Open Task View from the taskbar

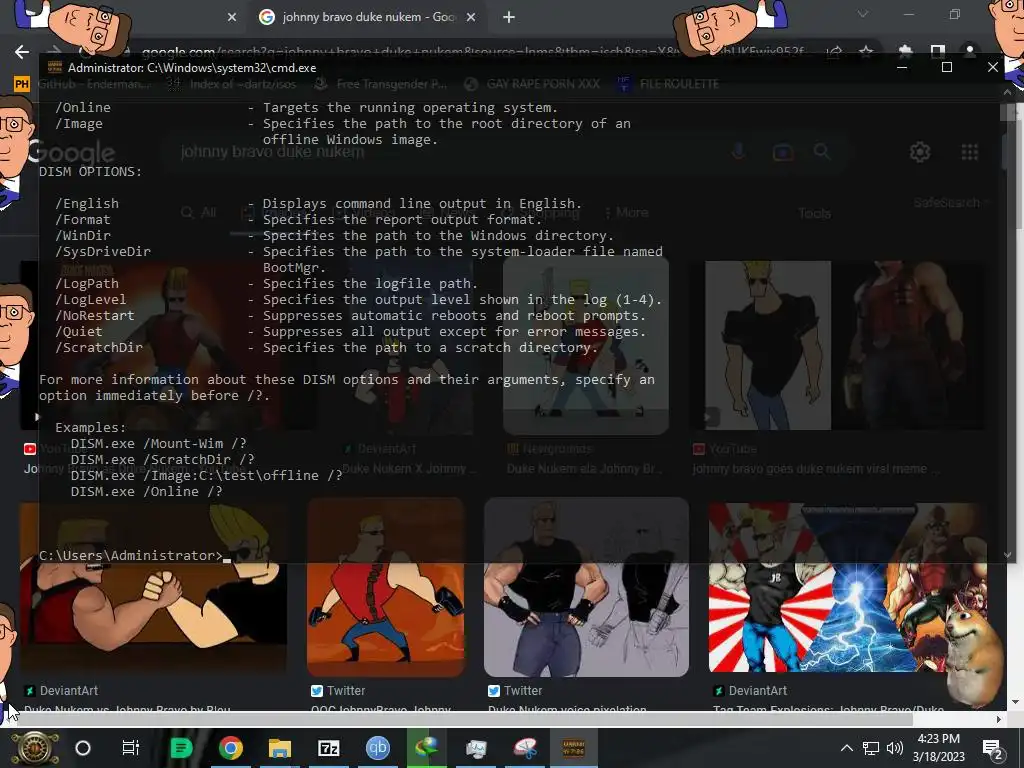131,748
